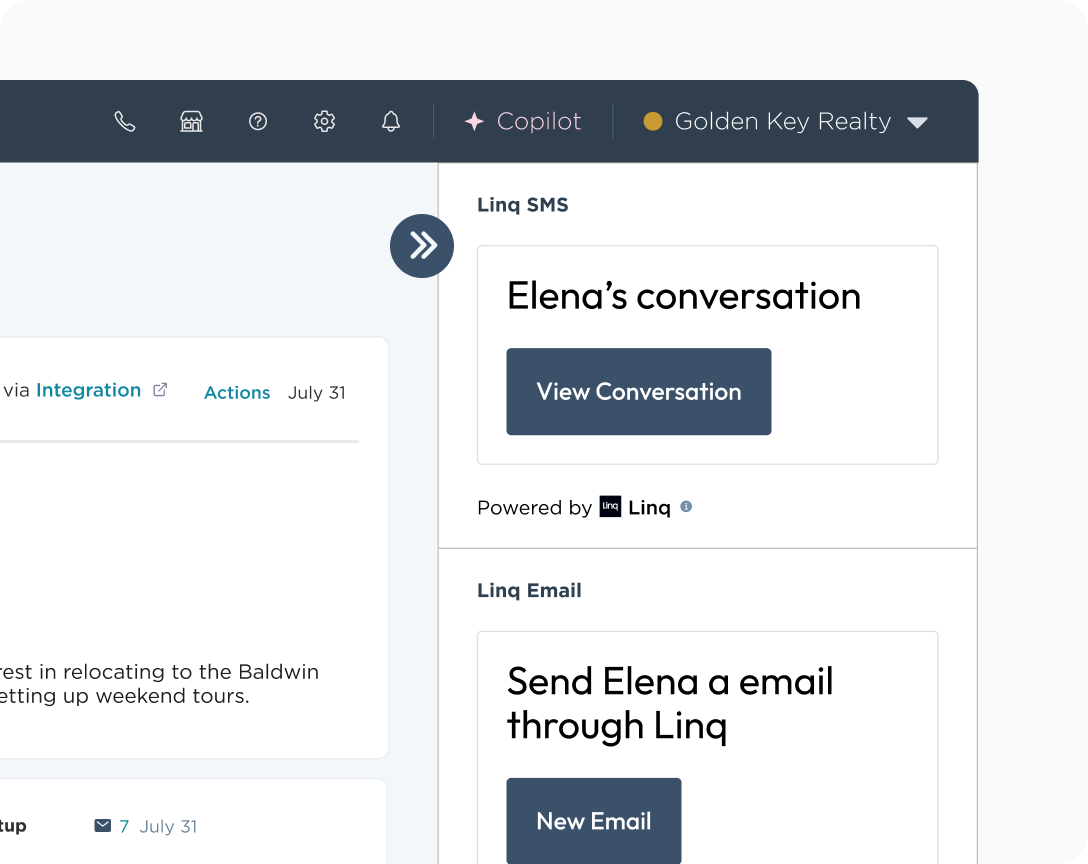This screenshot has width=1088, height=864.
Task: Click the golden status dot beside Golden Key Realty
Action: click(652, 121)
